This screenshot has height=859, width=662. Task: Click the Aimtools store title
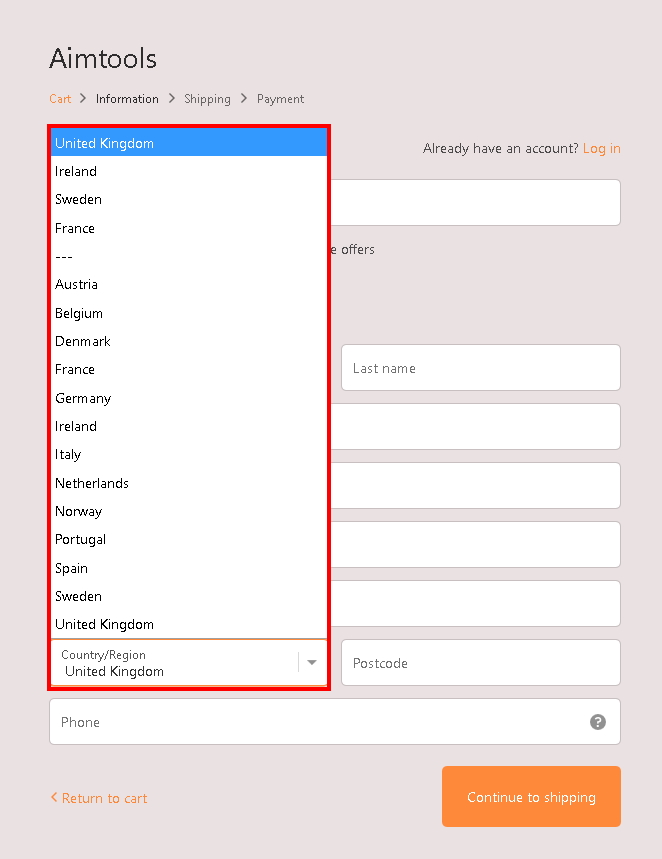click(103, 58)
